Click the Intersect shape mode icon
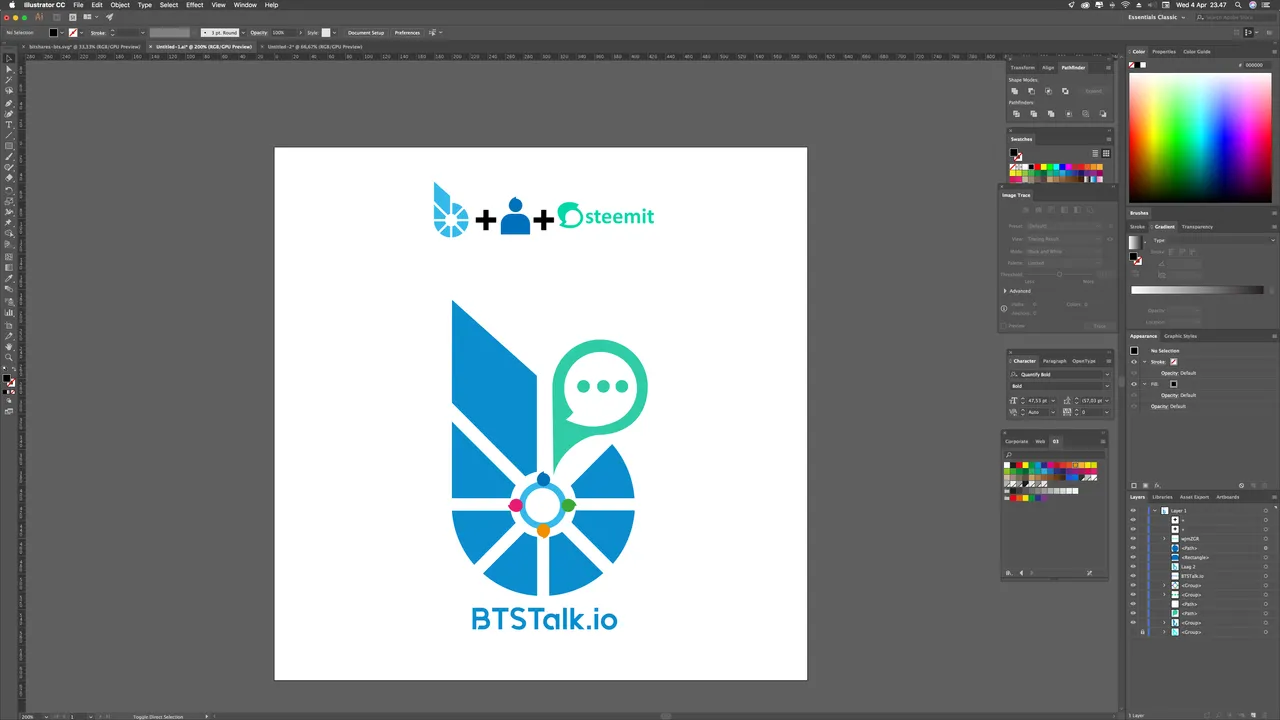 point(1048,91)
